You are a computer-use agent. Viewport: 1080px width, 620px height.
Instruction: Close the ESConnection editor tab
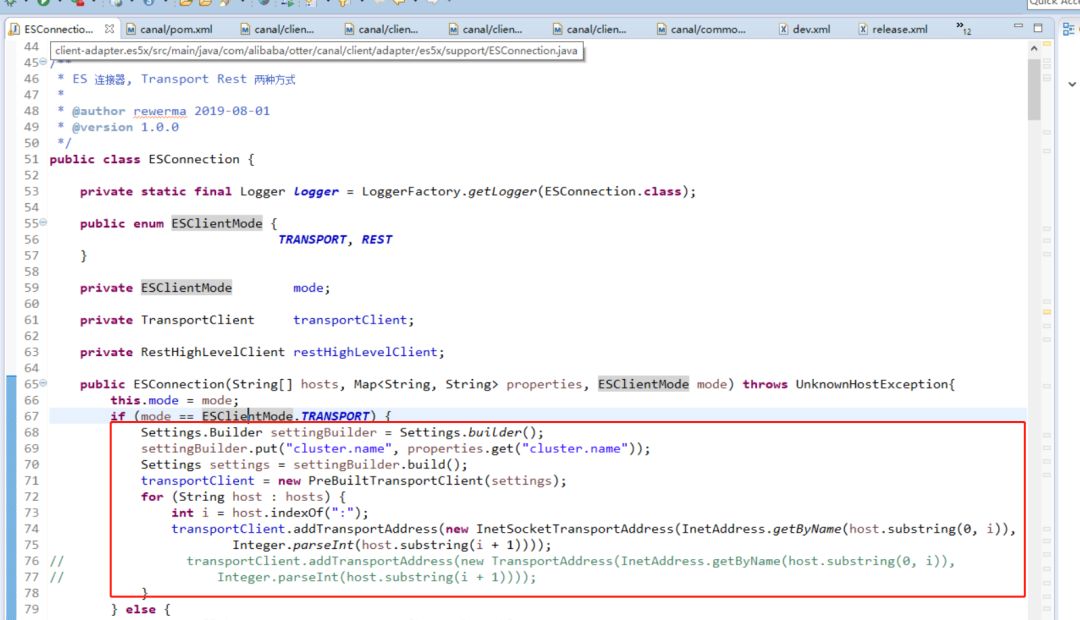point(110,29)
